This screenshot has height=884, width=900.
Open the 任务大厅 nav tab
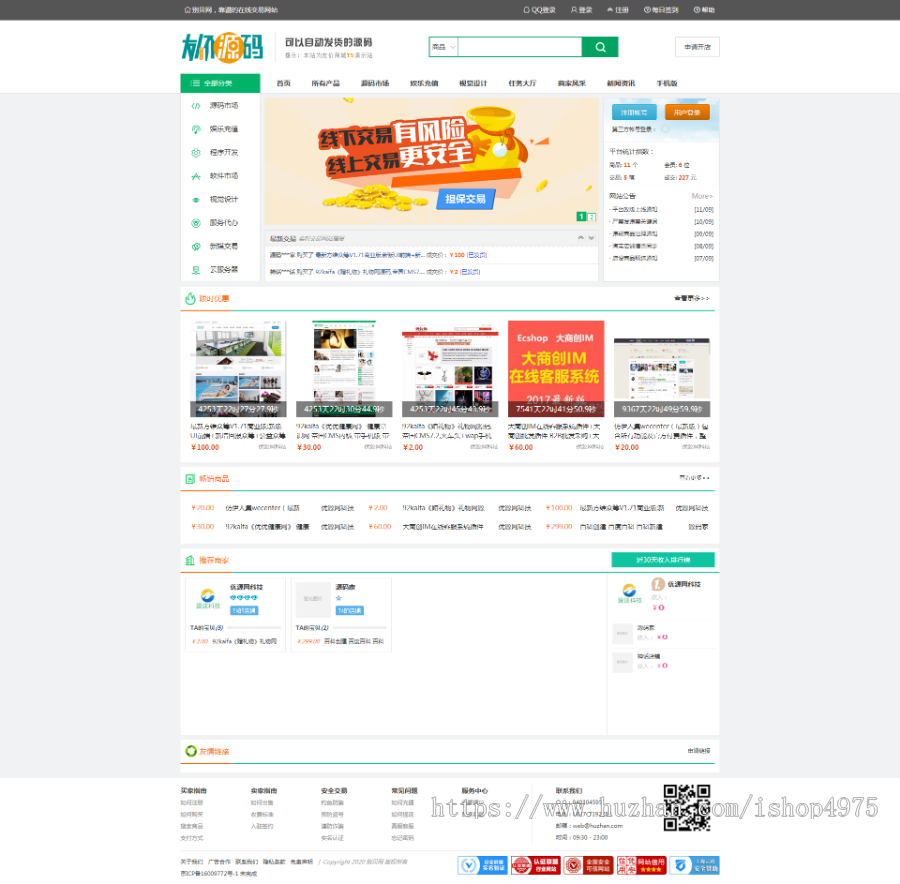point(521,83)
